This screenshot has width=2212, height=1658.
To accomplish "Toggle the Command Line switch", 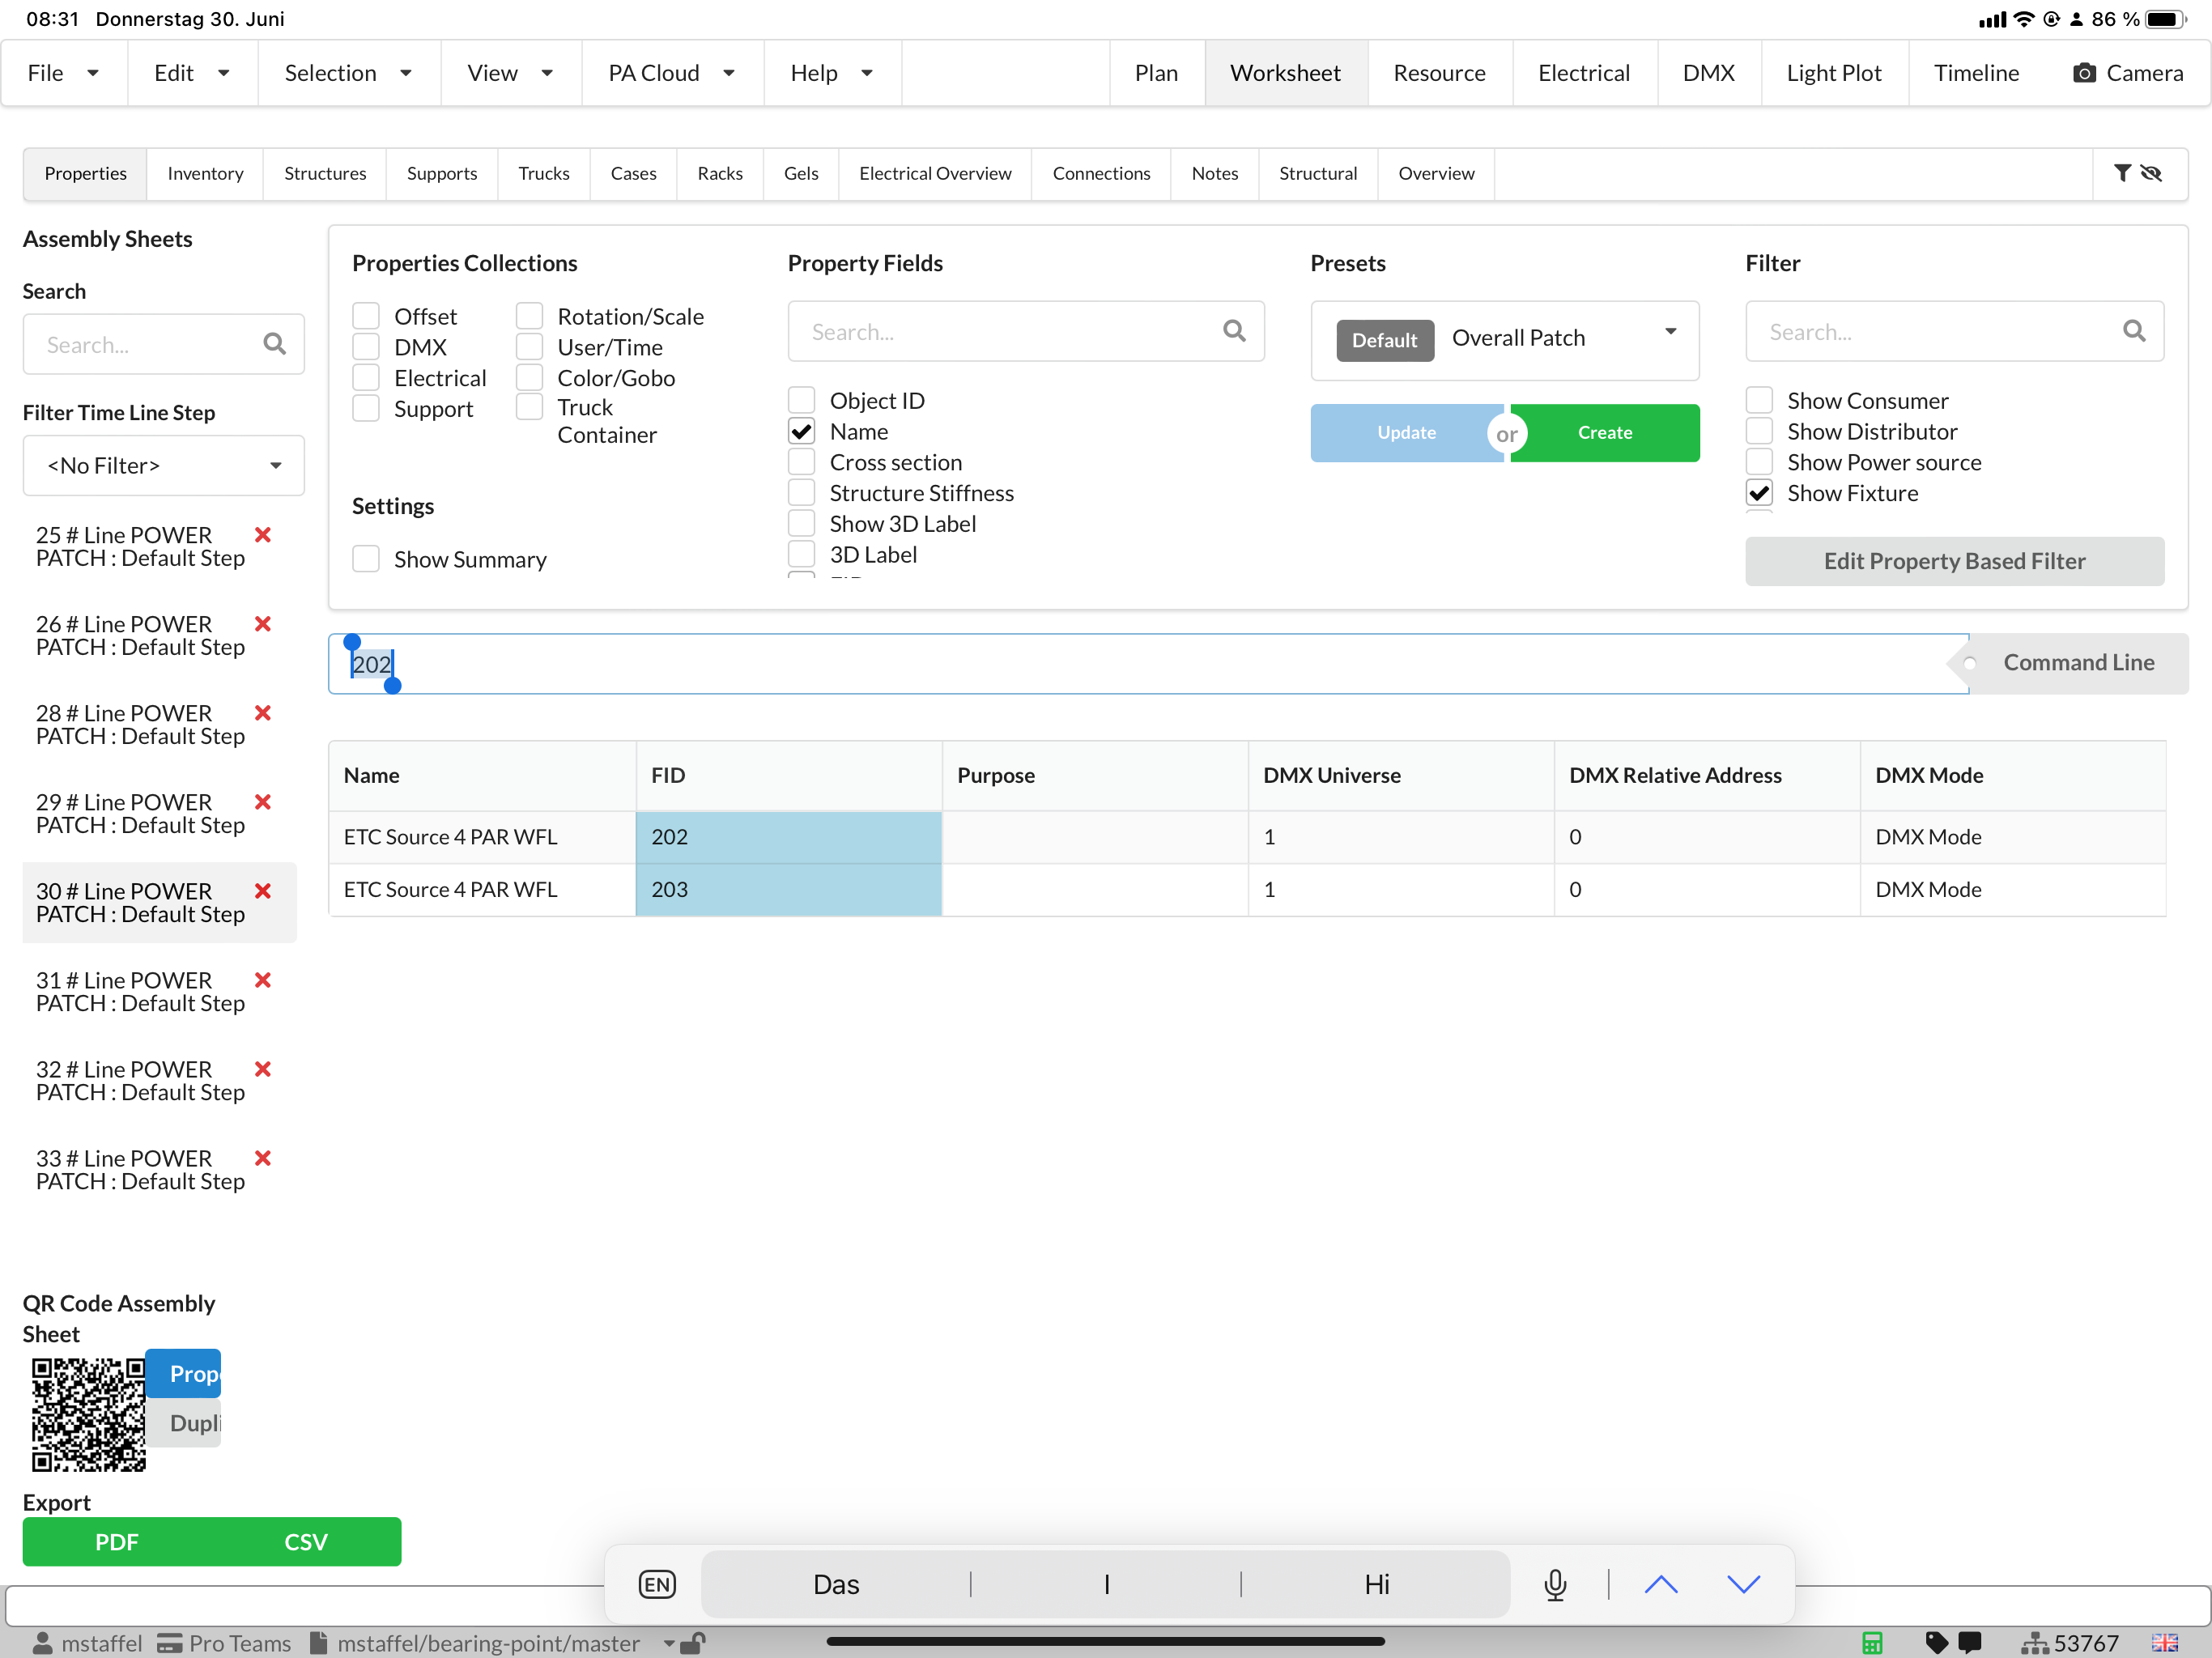I will coord(2069,663).
